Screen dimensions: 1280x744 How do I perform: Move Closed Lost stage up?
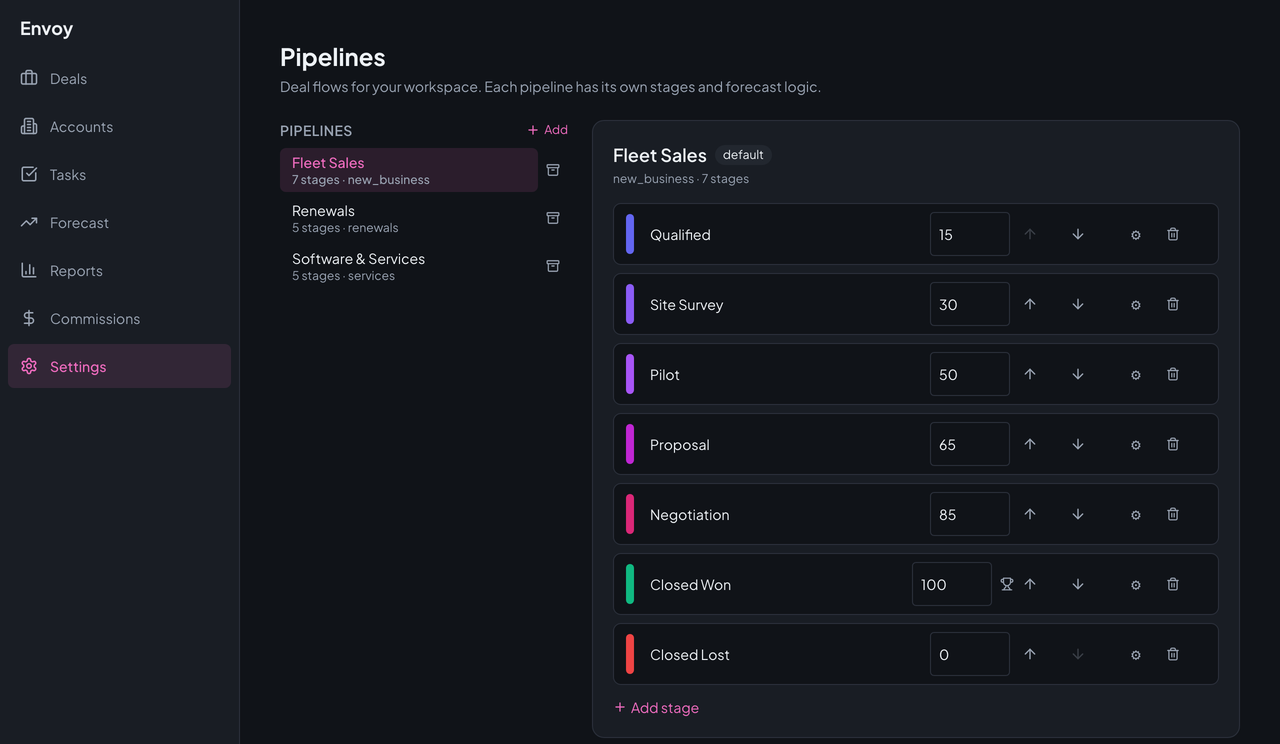(1030, 654)
